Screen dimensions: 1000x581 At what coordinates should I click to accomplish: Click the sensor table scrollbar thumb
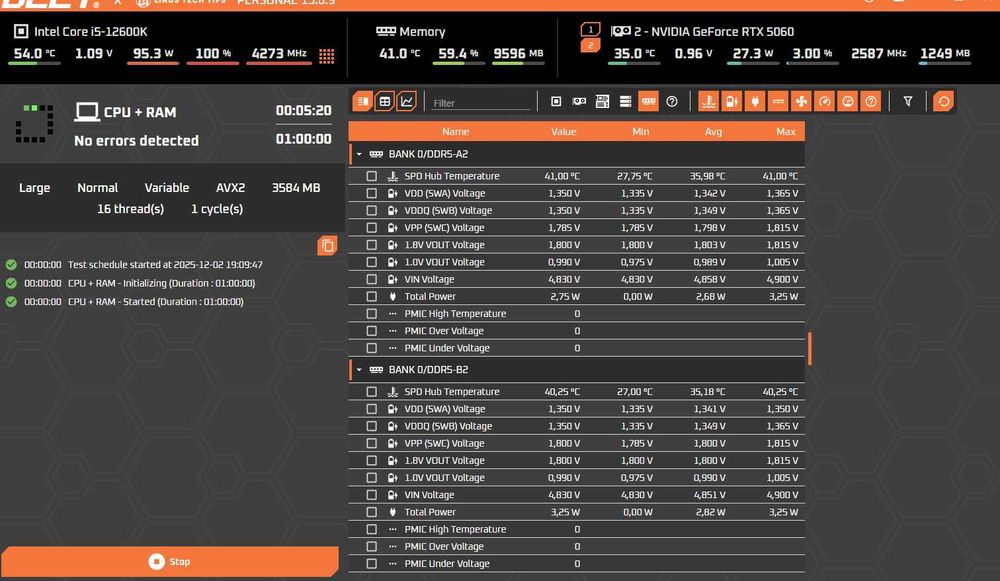[809, 348]
